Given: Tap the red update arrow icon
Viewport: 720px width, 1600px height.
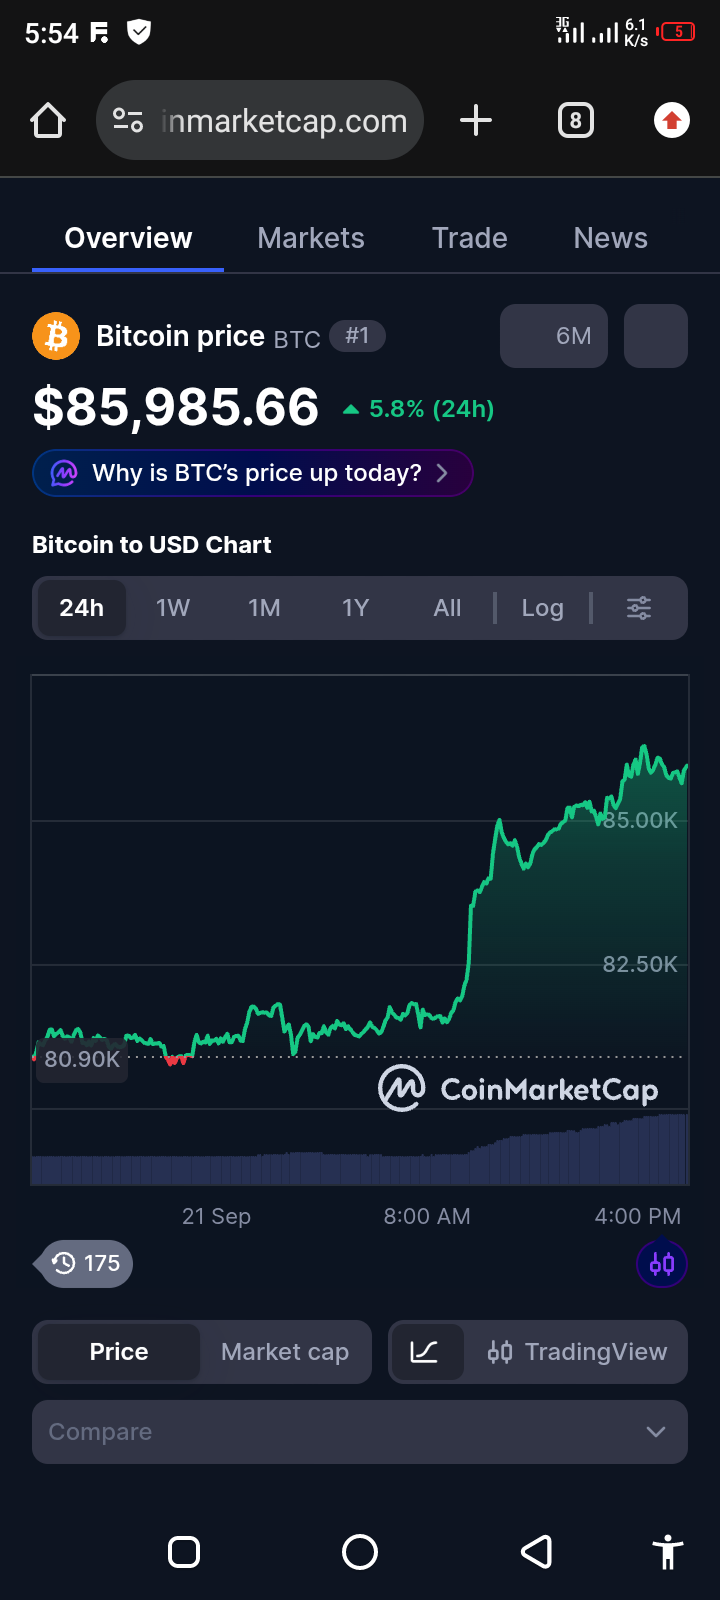Looking at the screenshot, I should 671,121.
